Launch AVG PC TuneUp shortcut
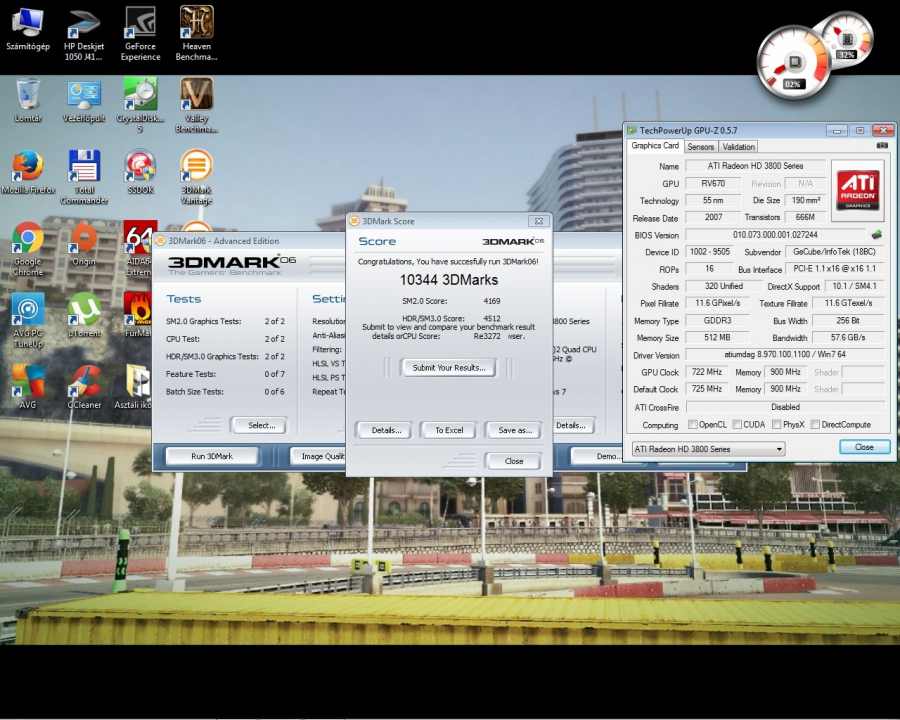This screenshot has height=720, width=900. tap(28, 320)
